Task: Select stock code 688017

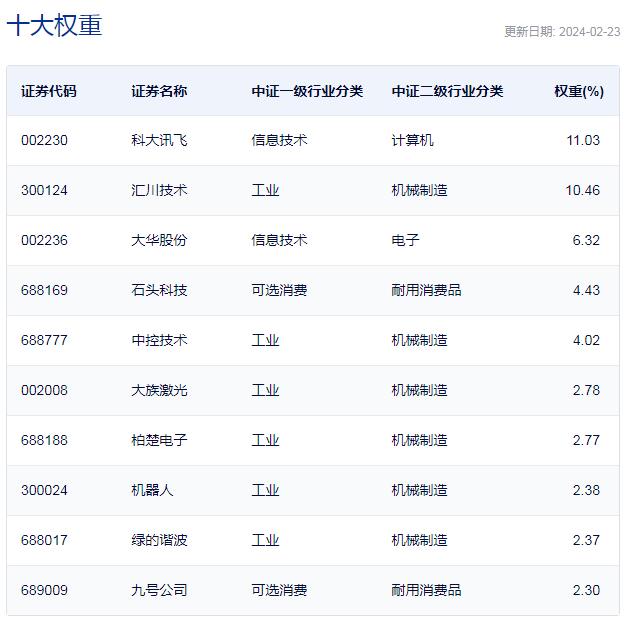Action: (x=44, y=540)
